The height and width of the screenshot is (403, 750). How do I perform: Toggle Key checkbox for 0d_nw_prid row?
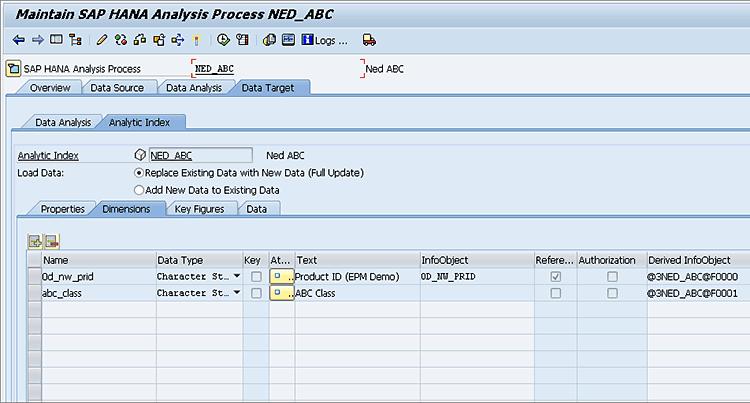(256, 277)
